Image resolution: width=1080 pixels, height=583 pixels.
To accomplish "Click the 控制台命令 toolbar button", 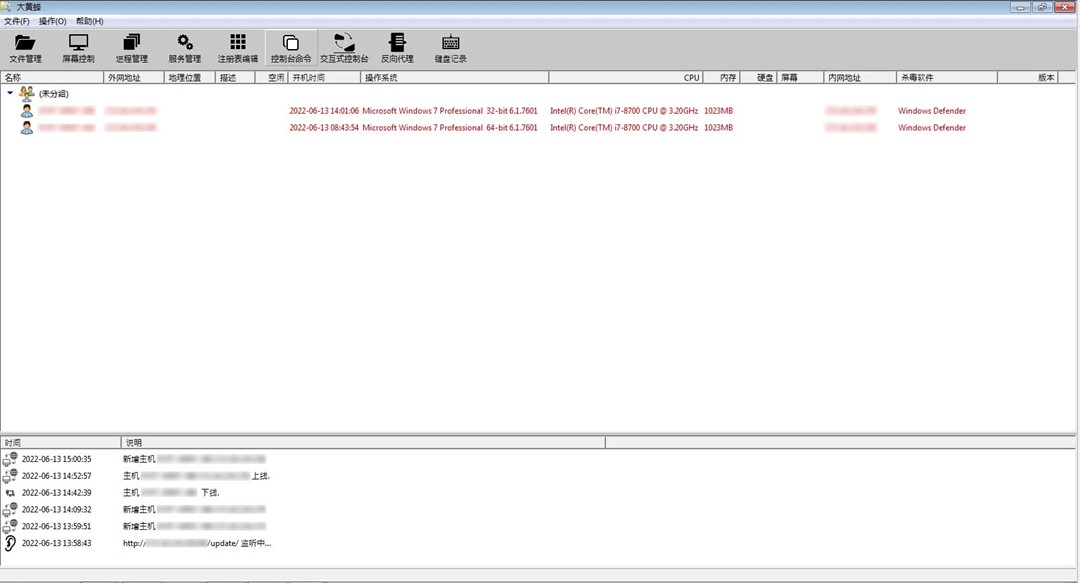I will (x=291, y=47).
